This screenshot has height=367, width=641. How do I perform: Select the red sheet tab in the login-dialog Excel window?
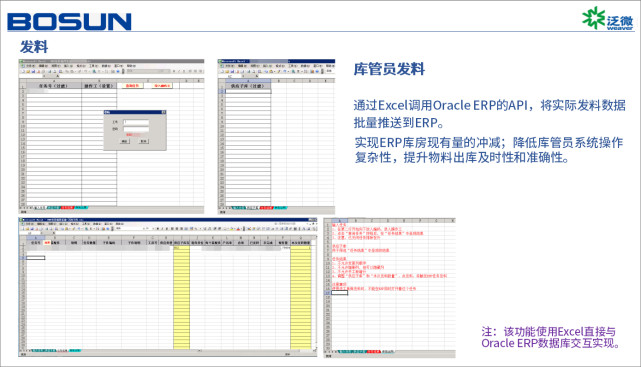click(x=67, y=208)
